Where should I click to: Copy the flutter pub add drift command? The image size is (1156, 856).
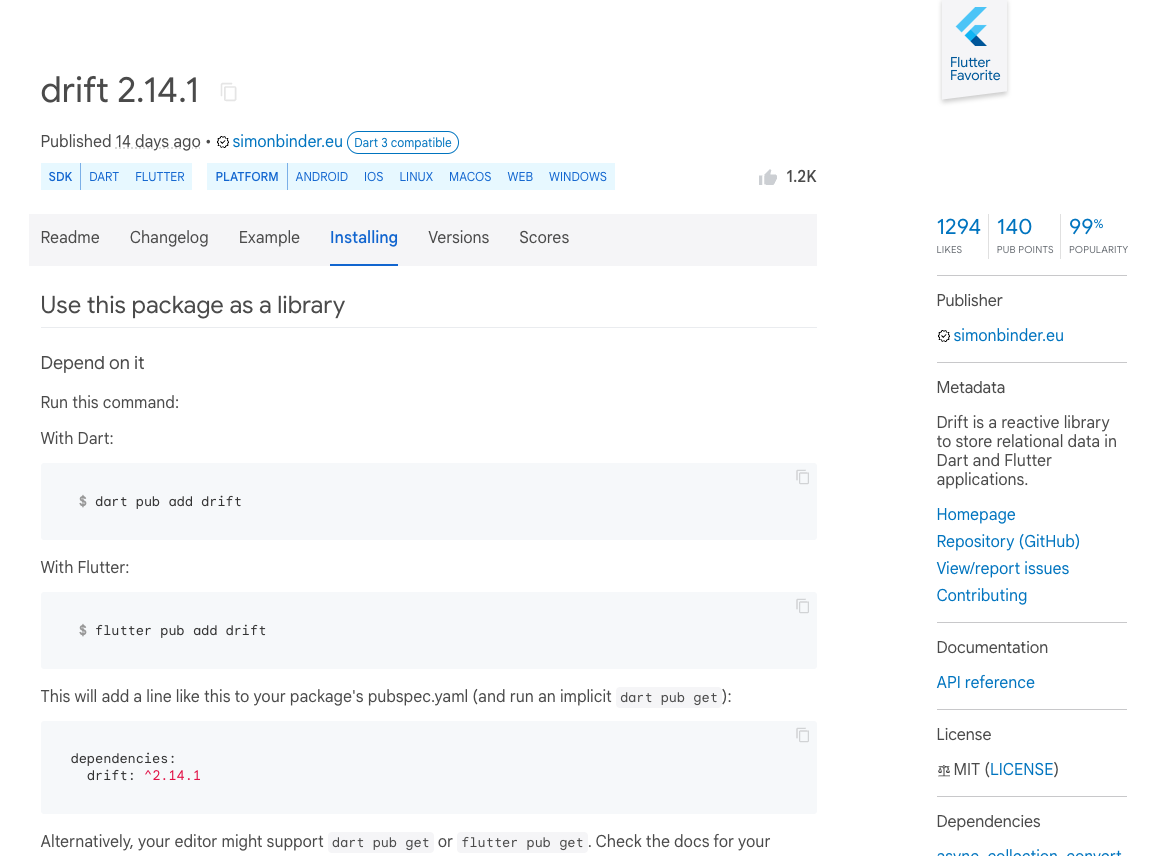(802, 606)
